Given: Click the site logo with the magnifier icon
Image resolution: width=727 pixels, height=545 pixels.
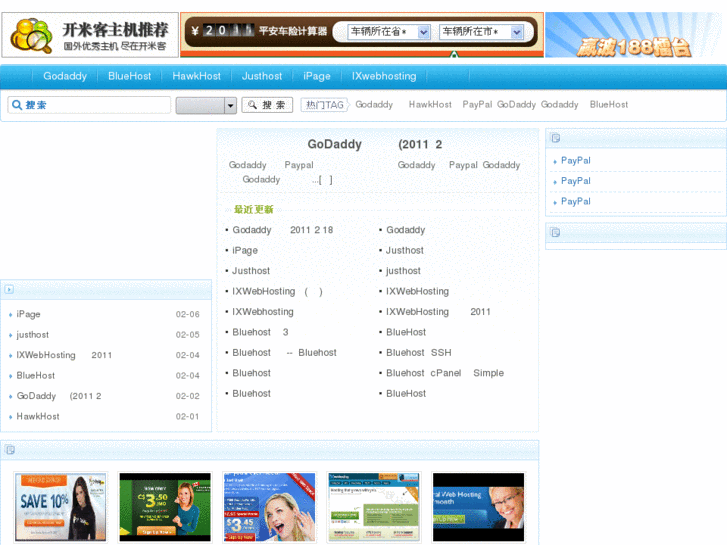Looking at the screenshot, I should (x=90, y=35).
